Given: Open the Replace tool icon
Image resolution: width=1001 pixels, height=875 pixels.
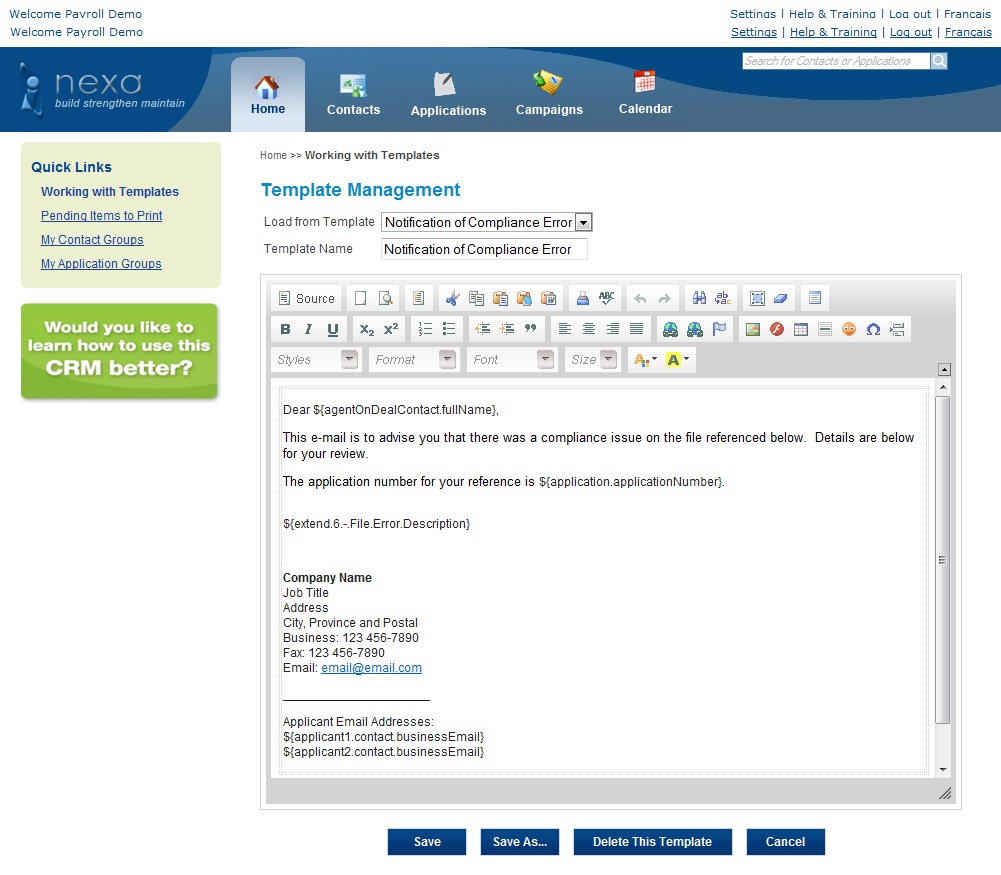Looking at the screenshot, I should (723, 298).
